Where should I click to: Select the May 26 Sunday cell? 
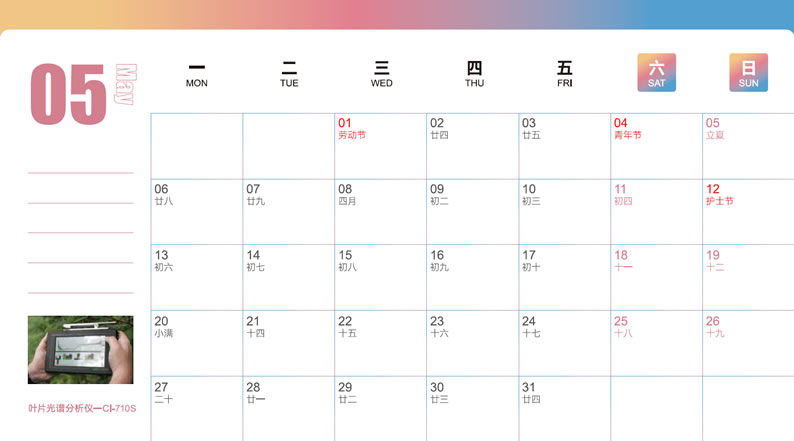coord(748,343)
